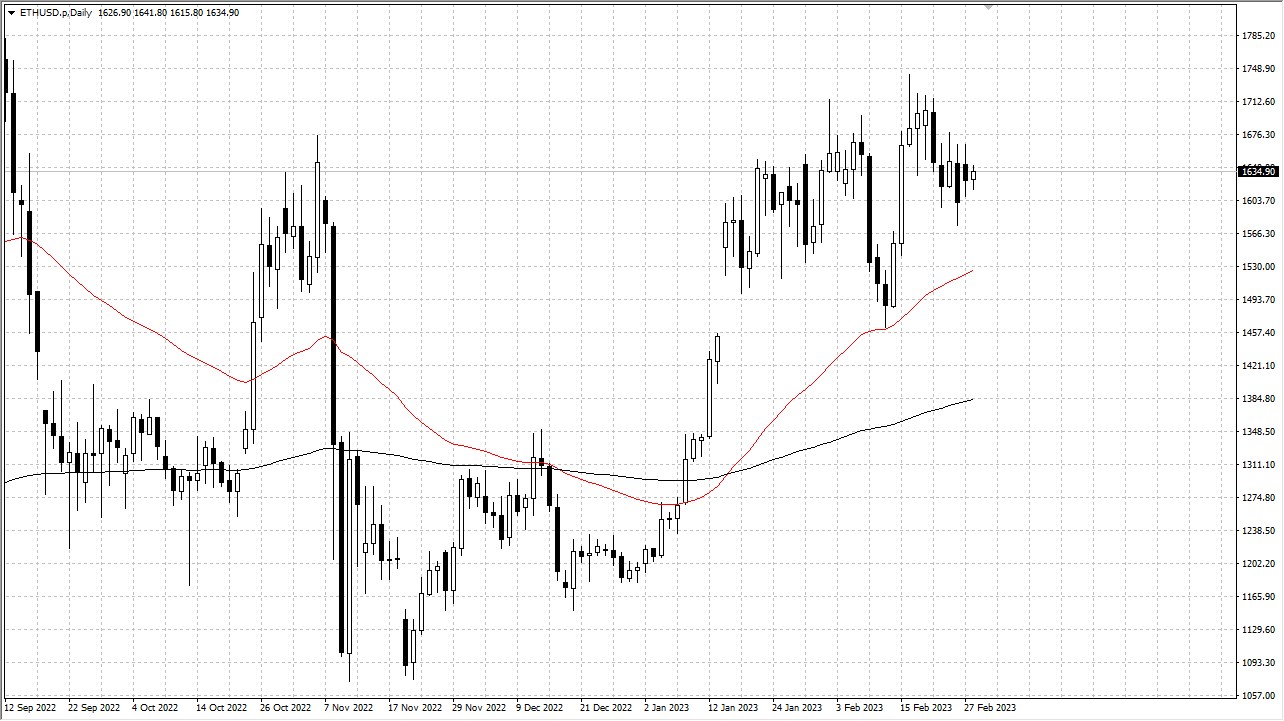This screenshot has width=1284, height=721.
Task: Click the 15 Feb 2023 date label
Action: (x=925, y=708)
